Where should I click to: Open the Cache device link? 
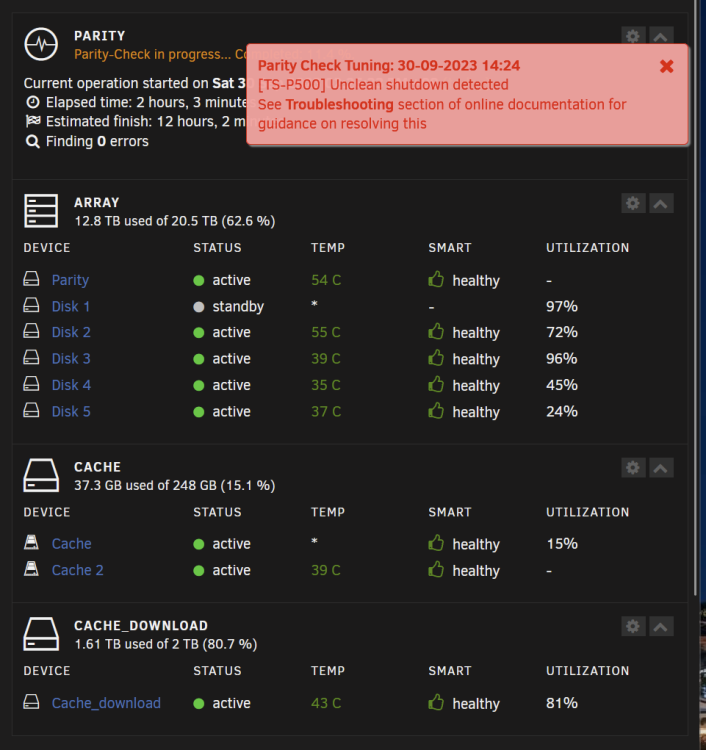[x=72, y=544]
